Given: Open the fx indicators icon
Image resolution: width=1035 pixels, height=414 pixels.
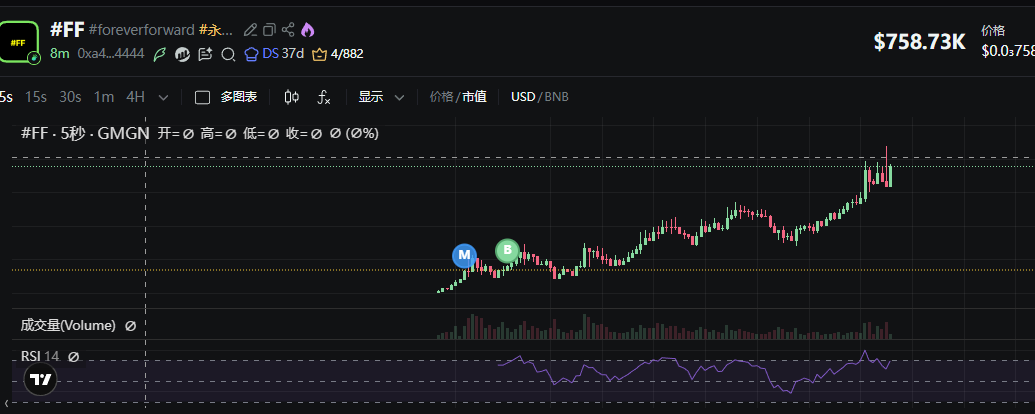Looking at the screenshot, I should point(323,97).
